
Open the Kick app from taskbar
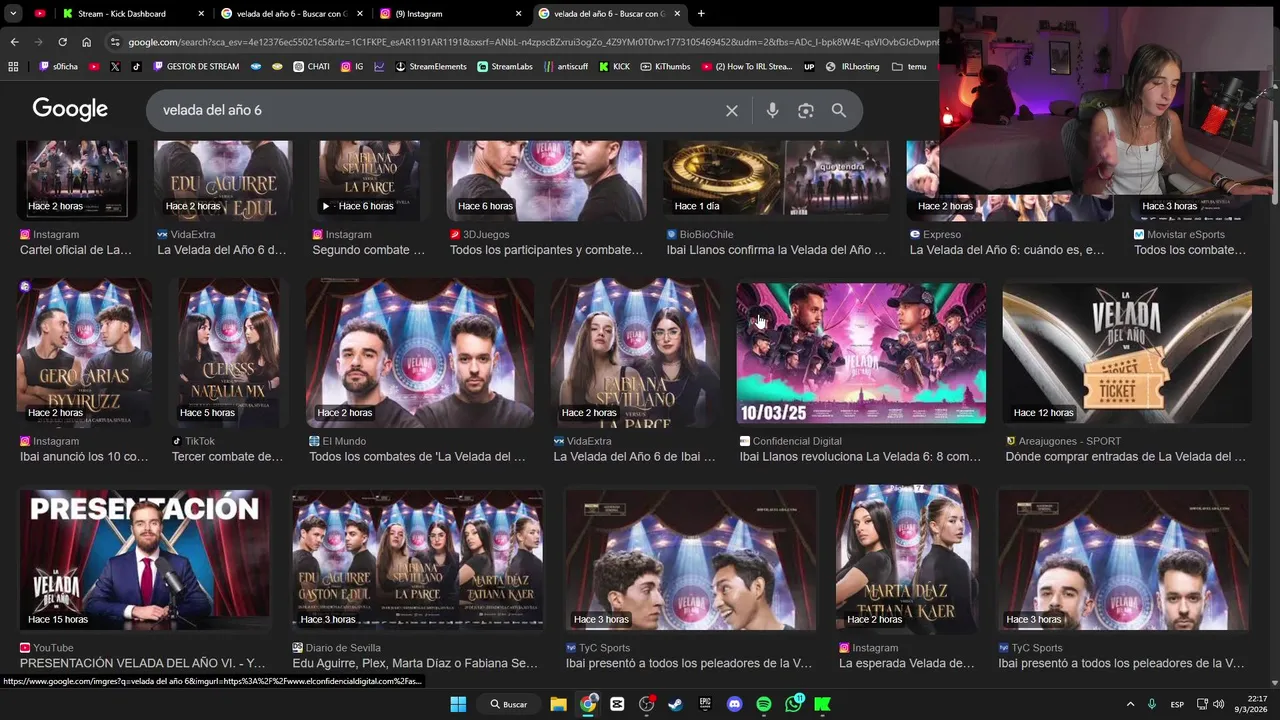822,704
